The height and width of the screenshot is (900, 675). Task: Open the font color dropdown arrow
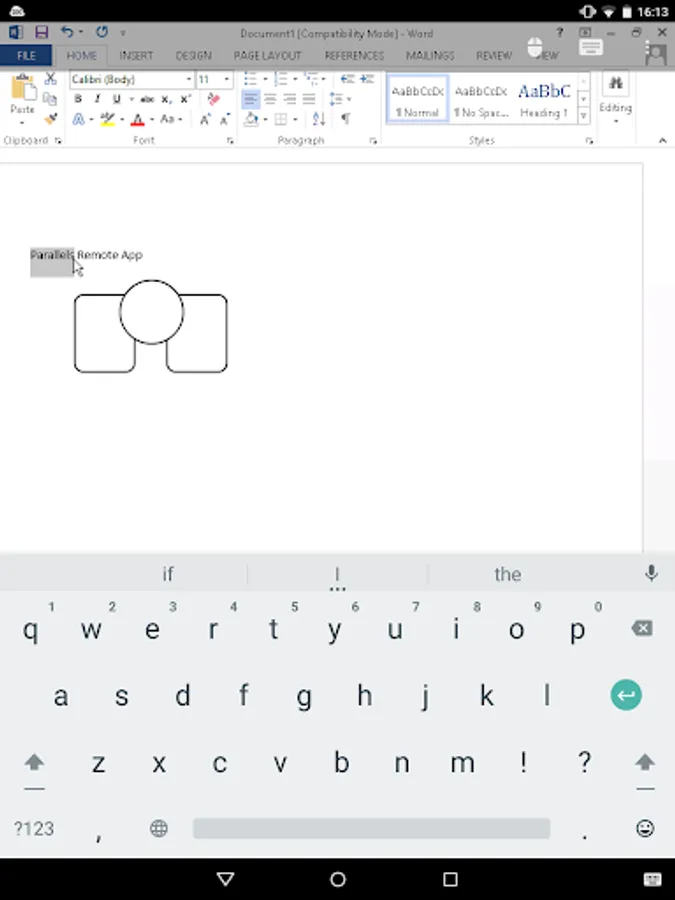[152, 120]
